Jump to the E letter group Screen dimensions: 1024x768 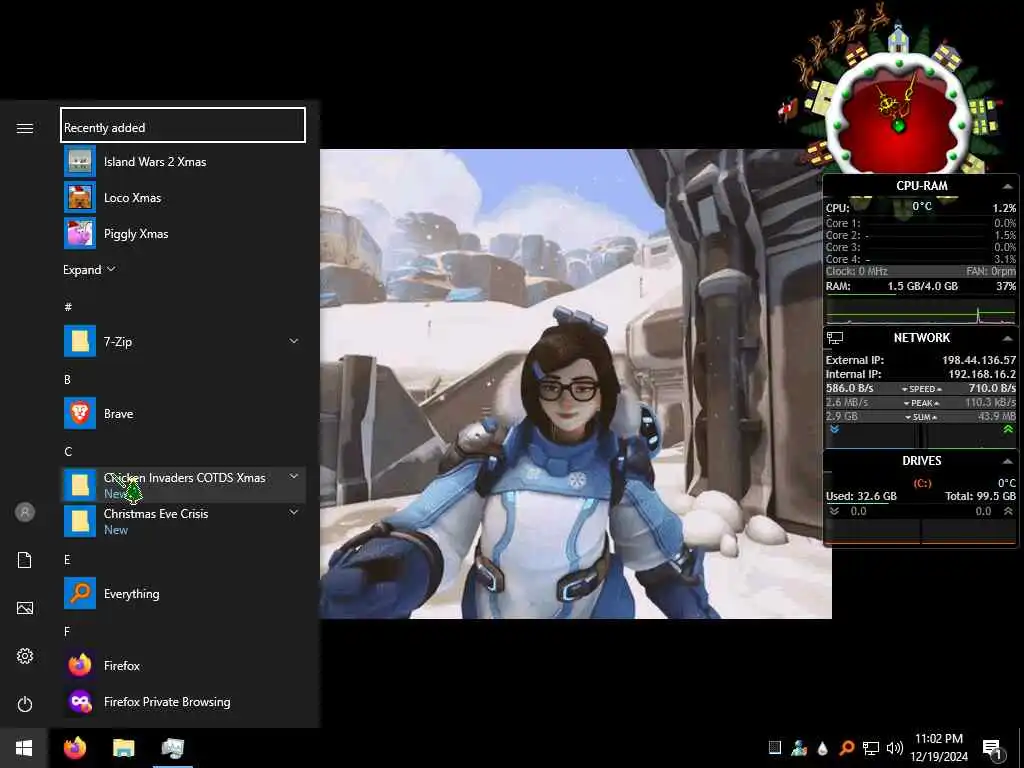coord(67,560)
